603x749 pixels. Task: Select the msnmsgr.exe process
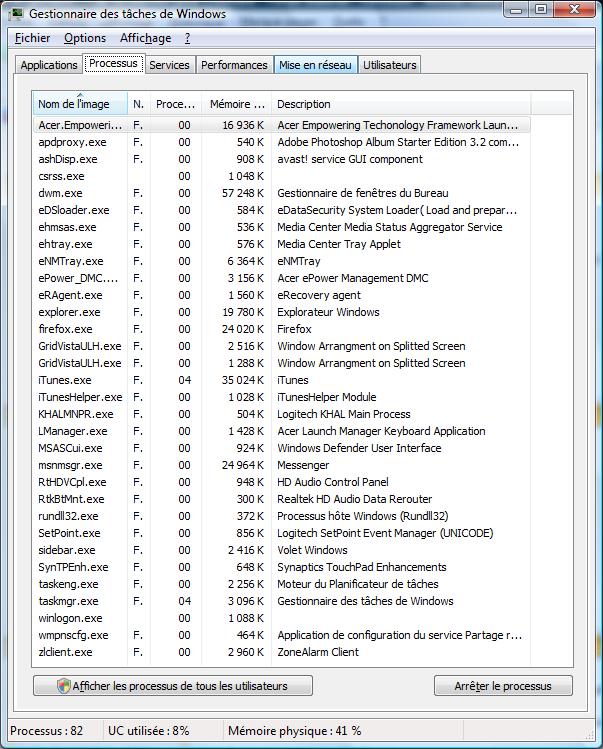282,465
